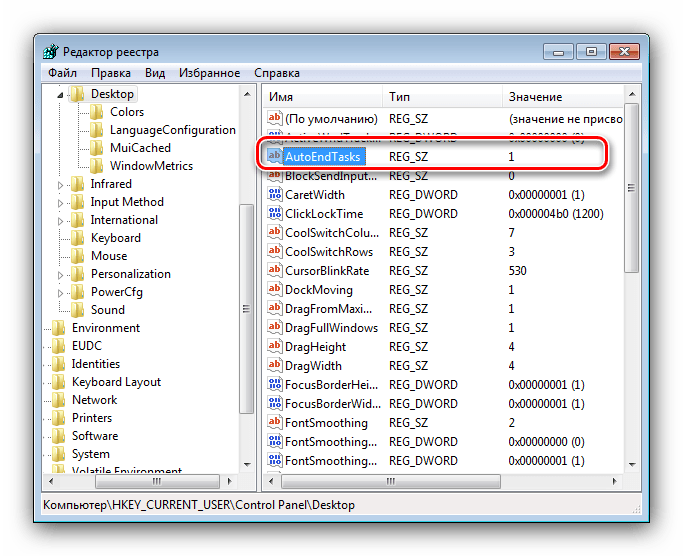
Task: Click the FontSmoothing value 2
Action: coord(511,422)
